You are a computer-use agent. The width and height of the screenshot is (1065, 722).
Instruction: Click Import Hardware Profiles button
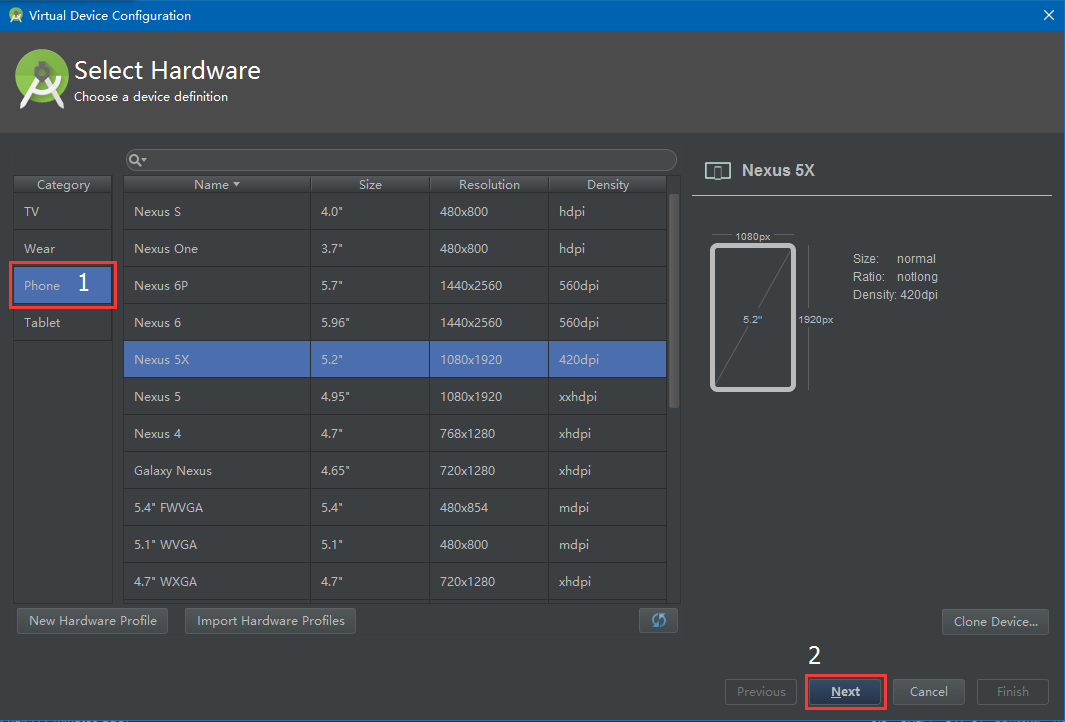point(270,621)
